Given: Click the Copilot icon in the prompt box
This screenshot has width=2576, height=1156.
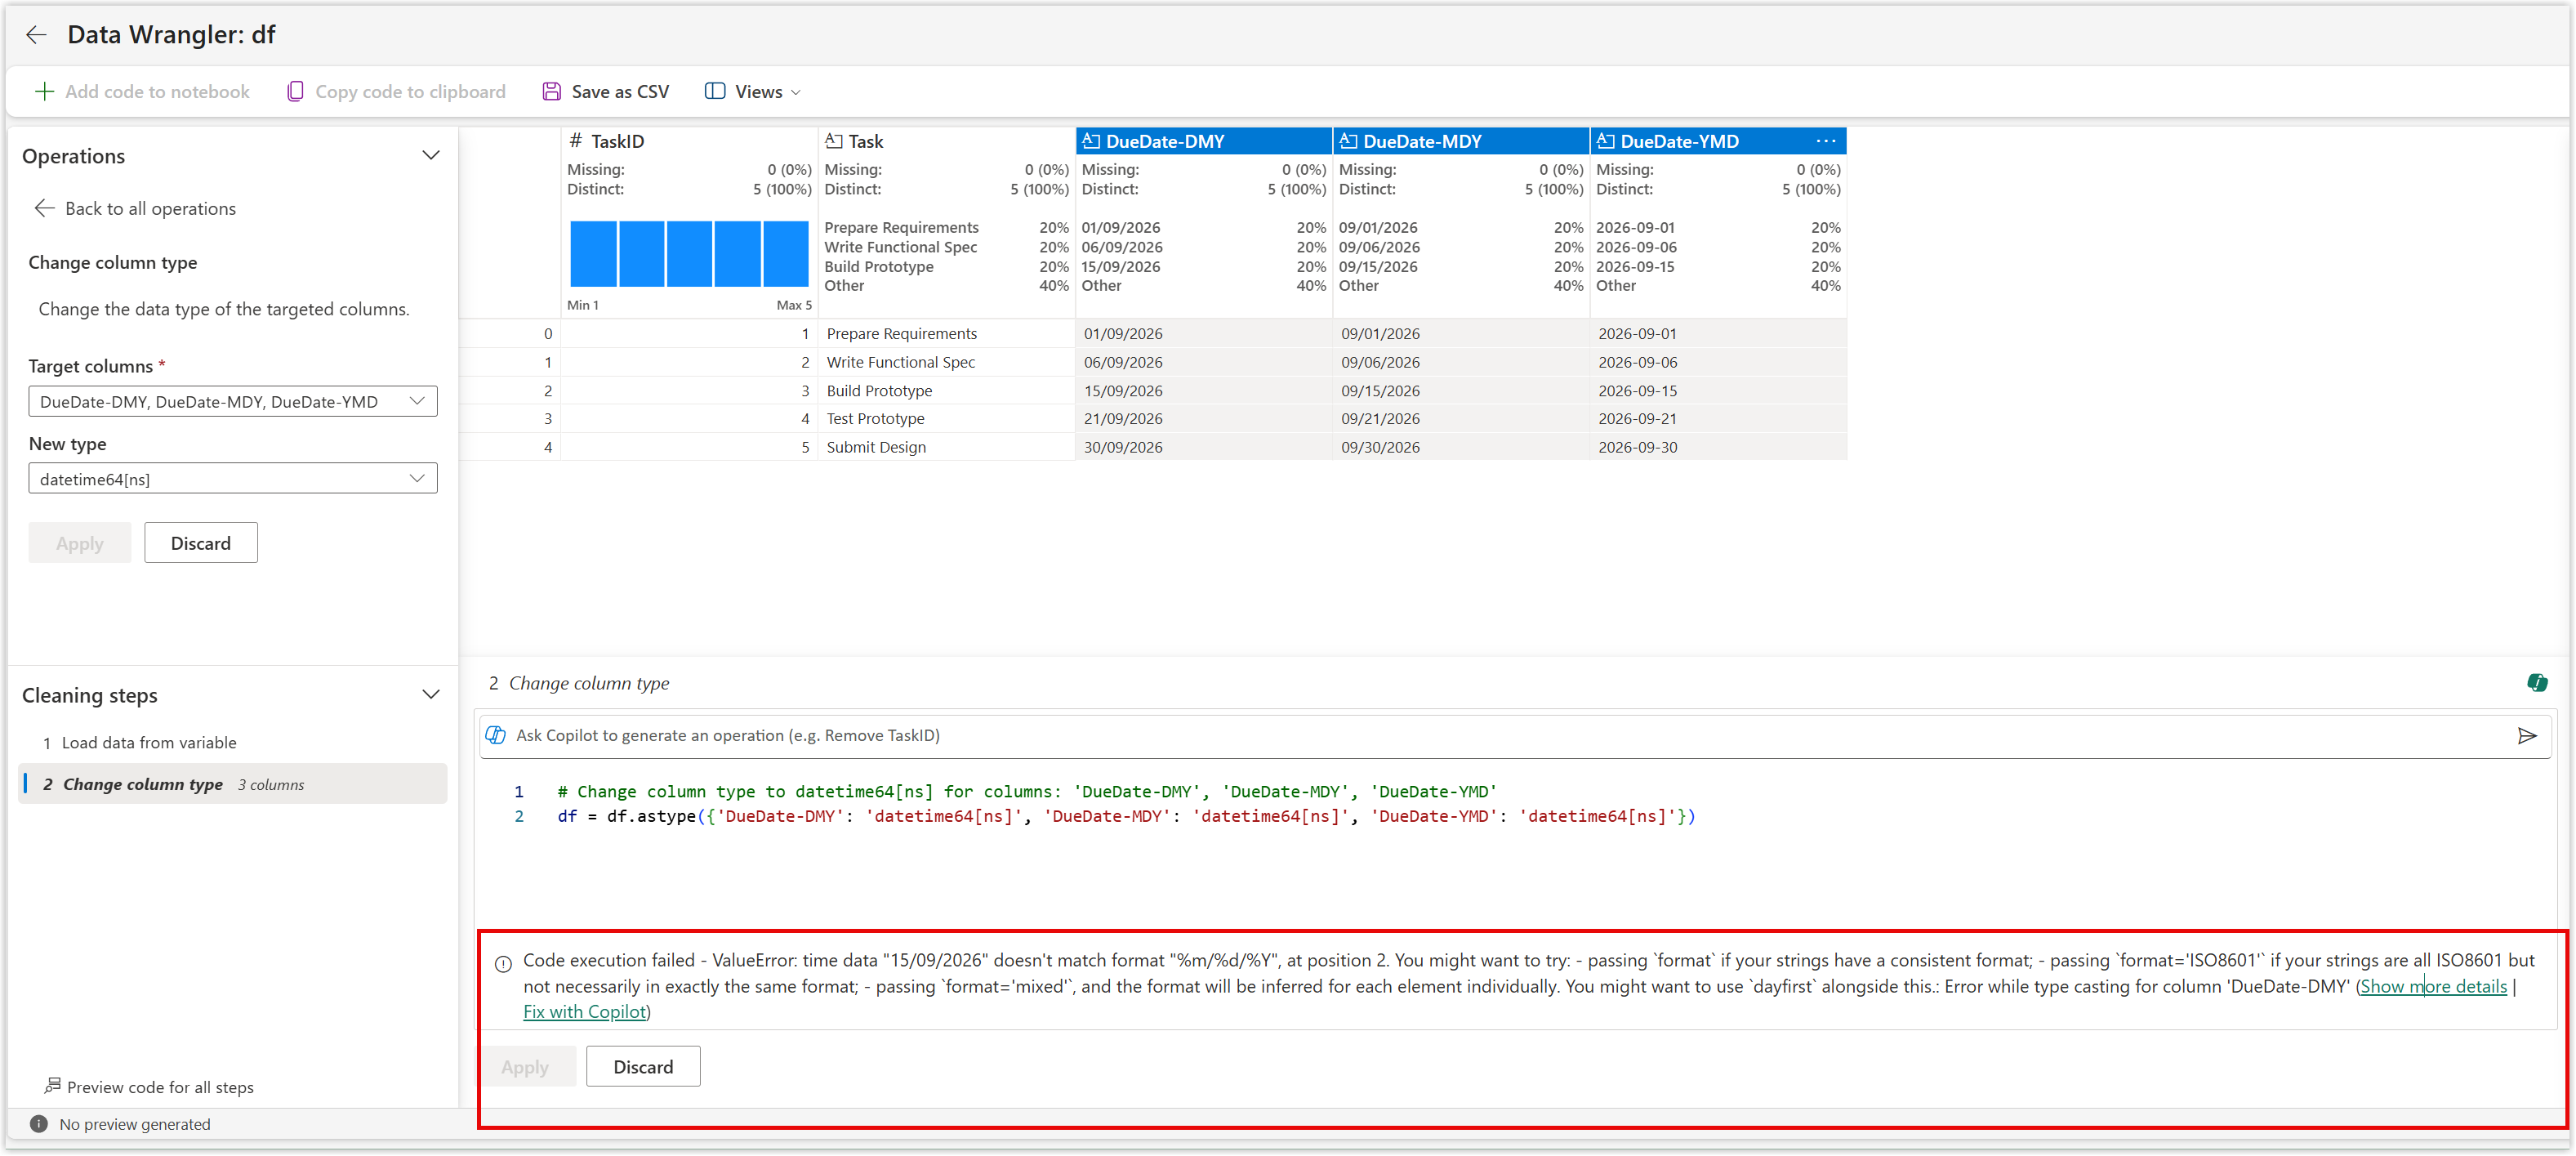Looking at the screenshot, I should 496,736.
